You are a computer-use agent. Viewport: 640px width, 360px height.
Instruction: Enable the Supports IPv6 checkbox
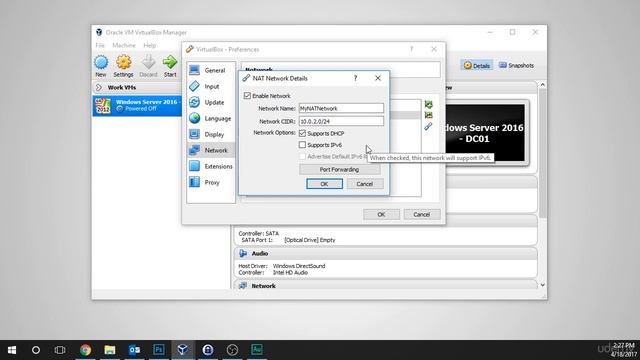pos(302,144)
